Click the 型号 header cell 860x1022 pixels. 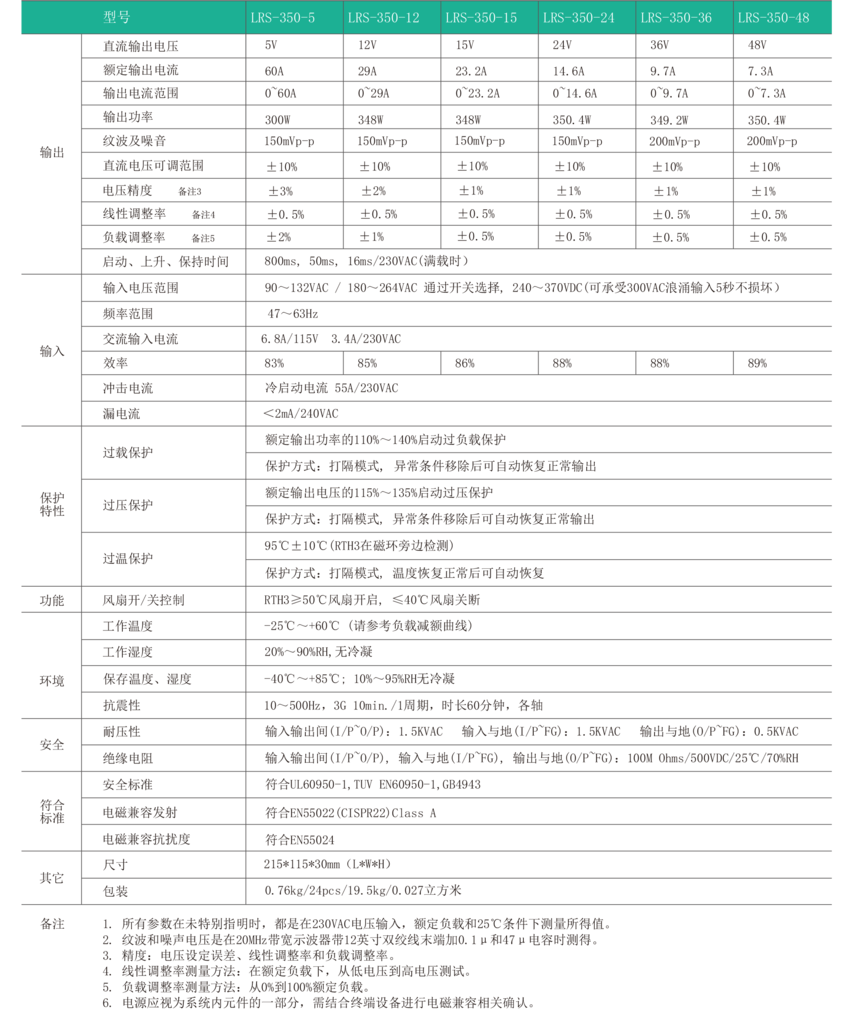[116, 18]
